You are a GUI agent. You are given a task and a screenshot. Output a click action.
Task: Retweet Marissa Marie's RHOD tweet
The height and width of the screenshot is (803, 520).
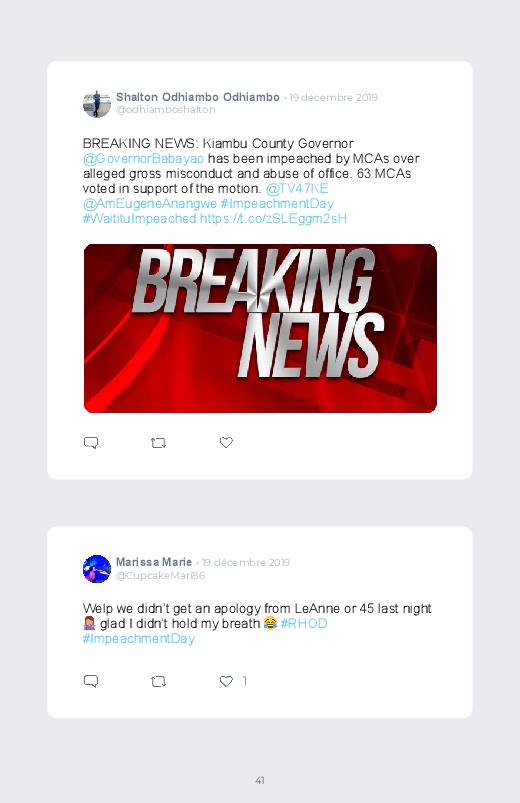[158, 681]
